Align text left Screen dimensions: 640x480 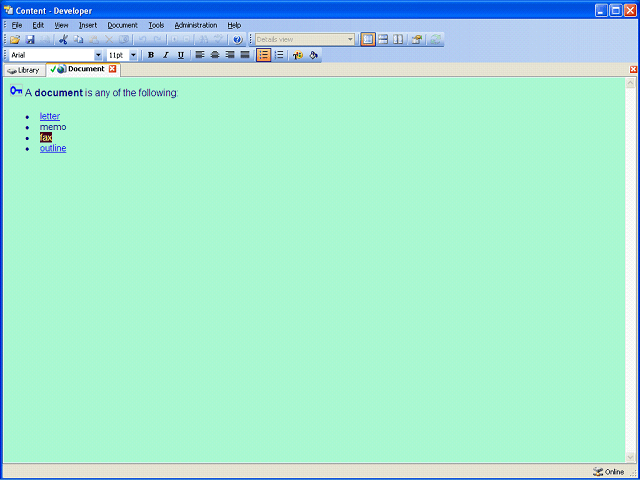(200, 55)
